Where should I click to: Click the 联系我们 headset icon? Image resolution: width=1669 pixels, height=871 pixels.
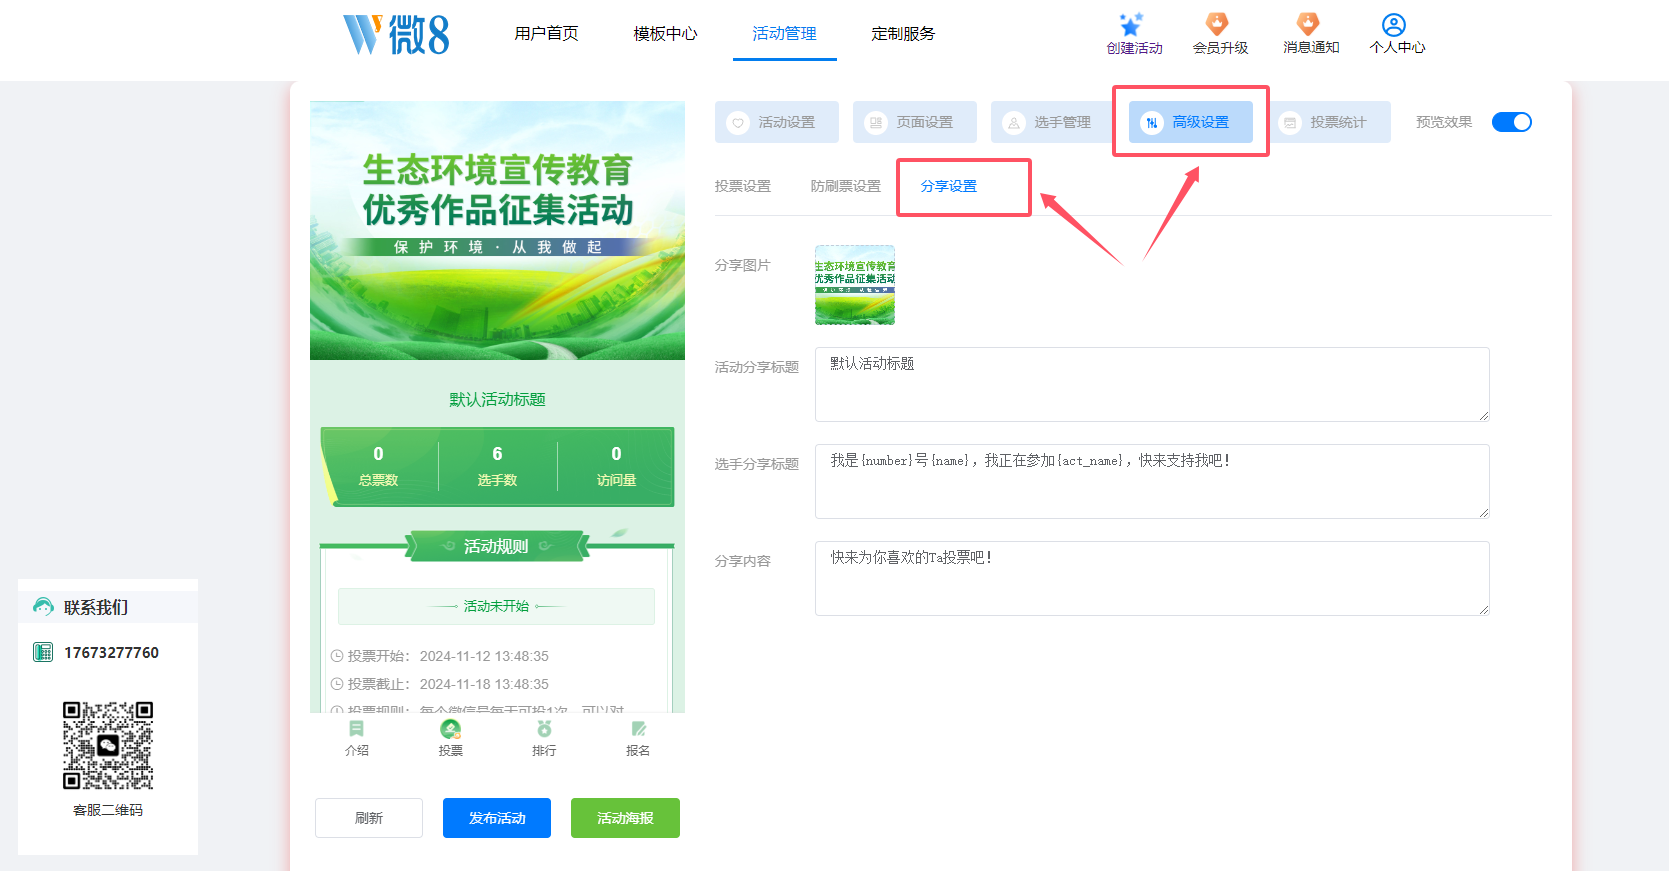click(x=43, y=607)
